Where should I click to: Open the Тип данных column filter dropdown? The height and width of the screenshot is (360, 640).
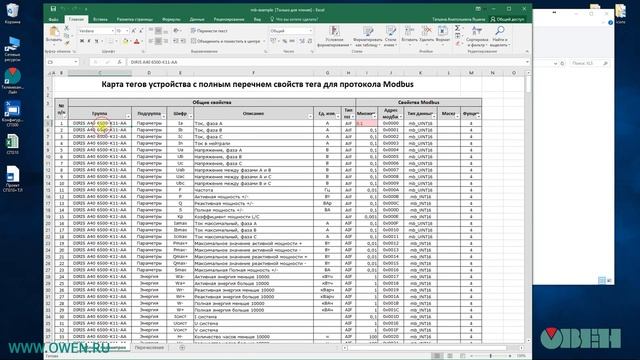[x=434, y=117]
